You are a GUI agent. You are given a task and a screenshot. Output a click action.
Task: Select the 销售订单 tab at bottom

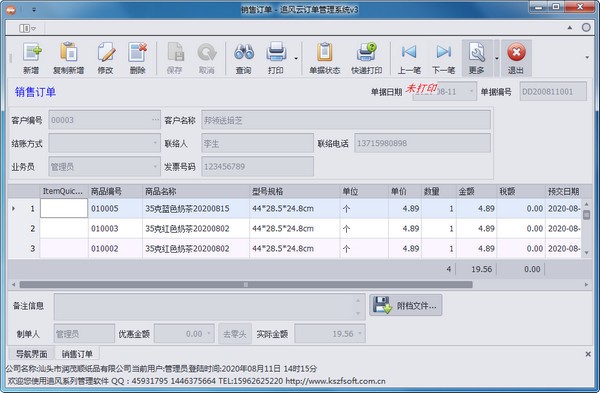tap(77, 354)
